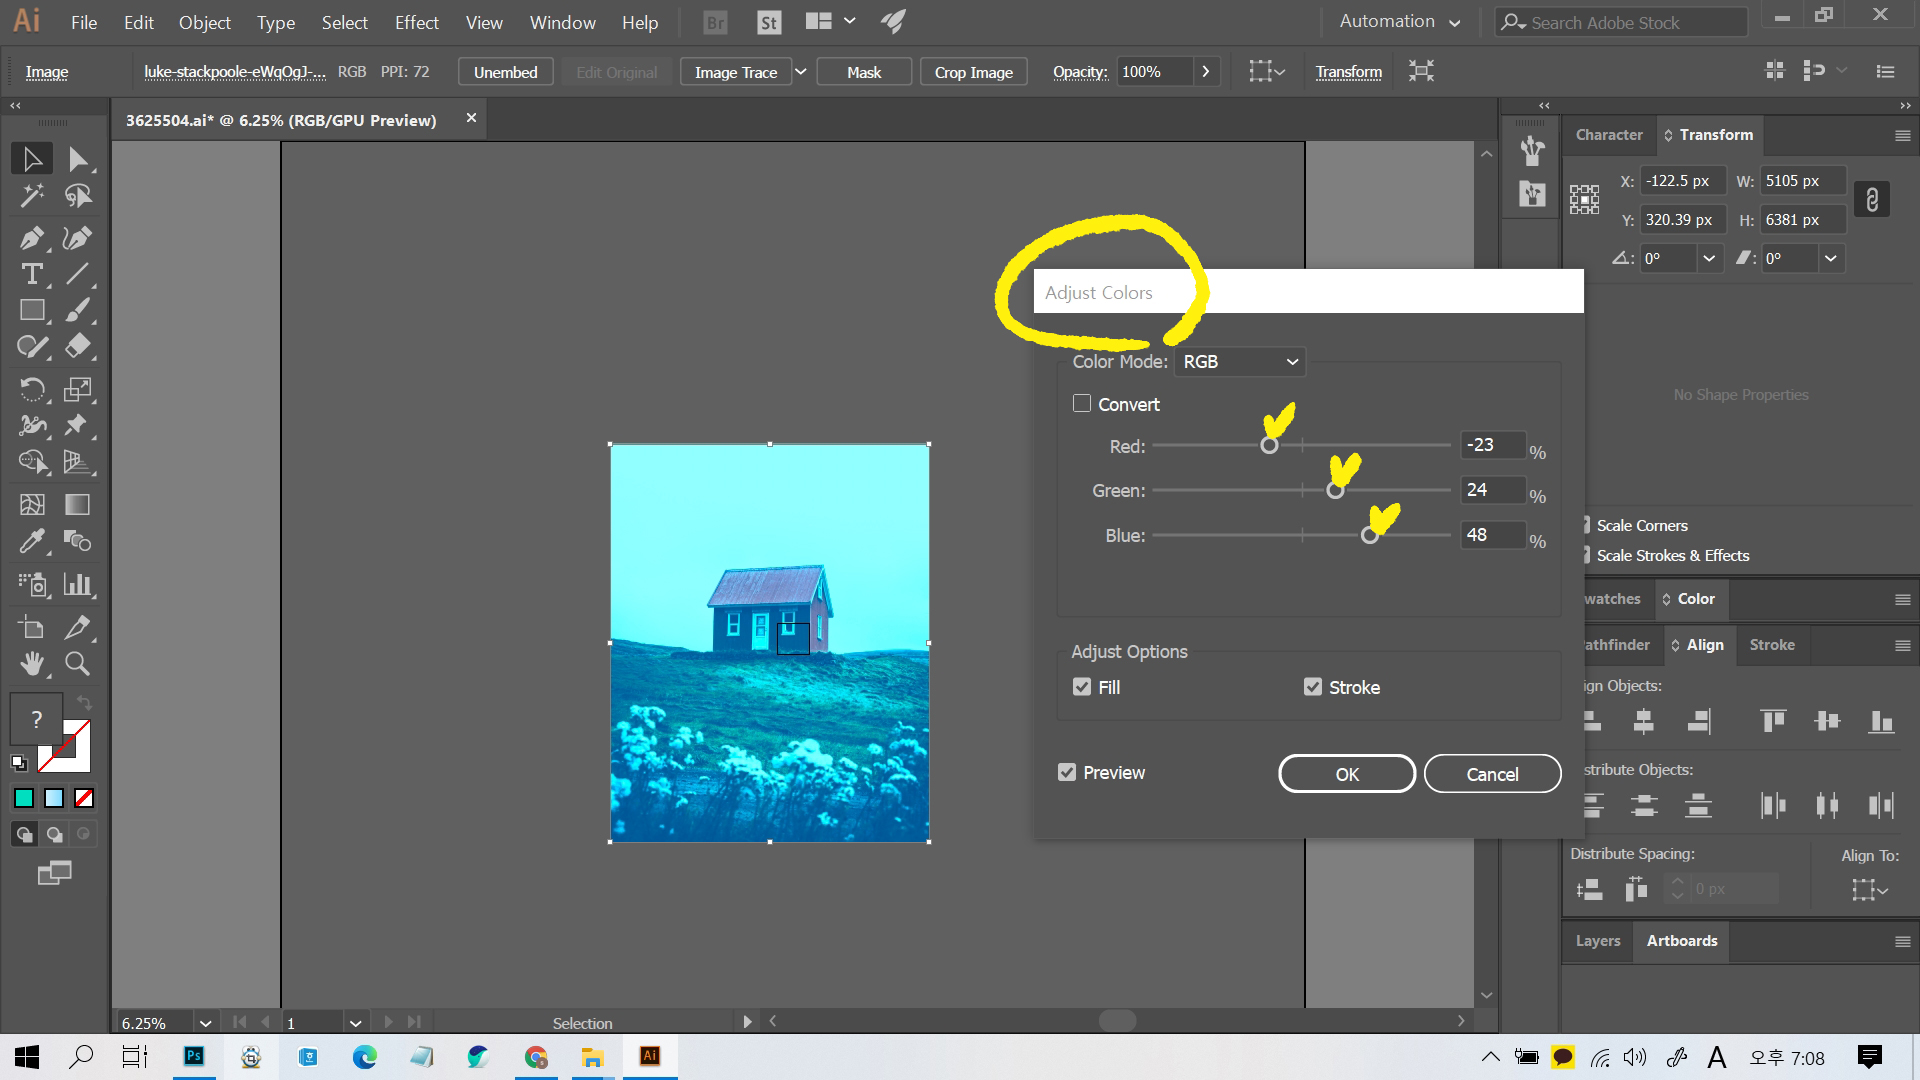Activate the Hand tool
Image resolution: width=1920 pixels, height=1080 pixels.
tap(31, 663)
